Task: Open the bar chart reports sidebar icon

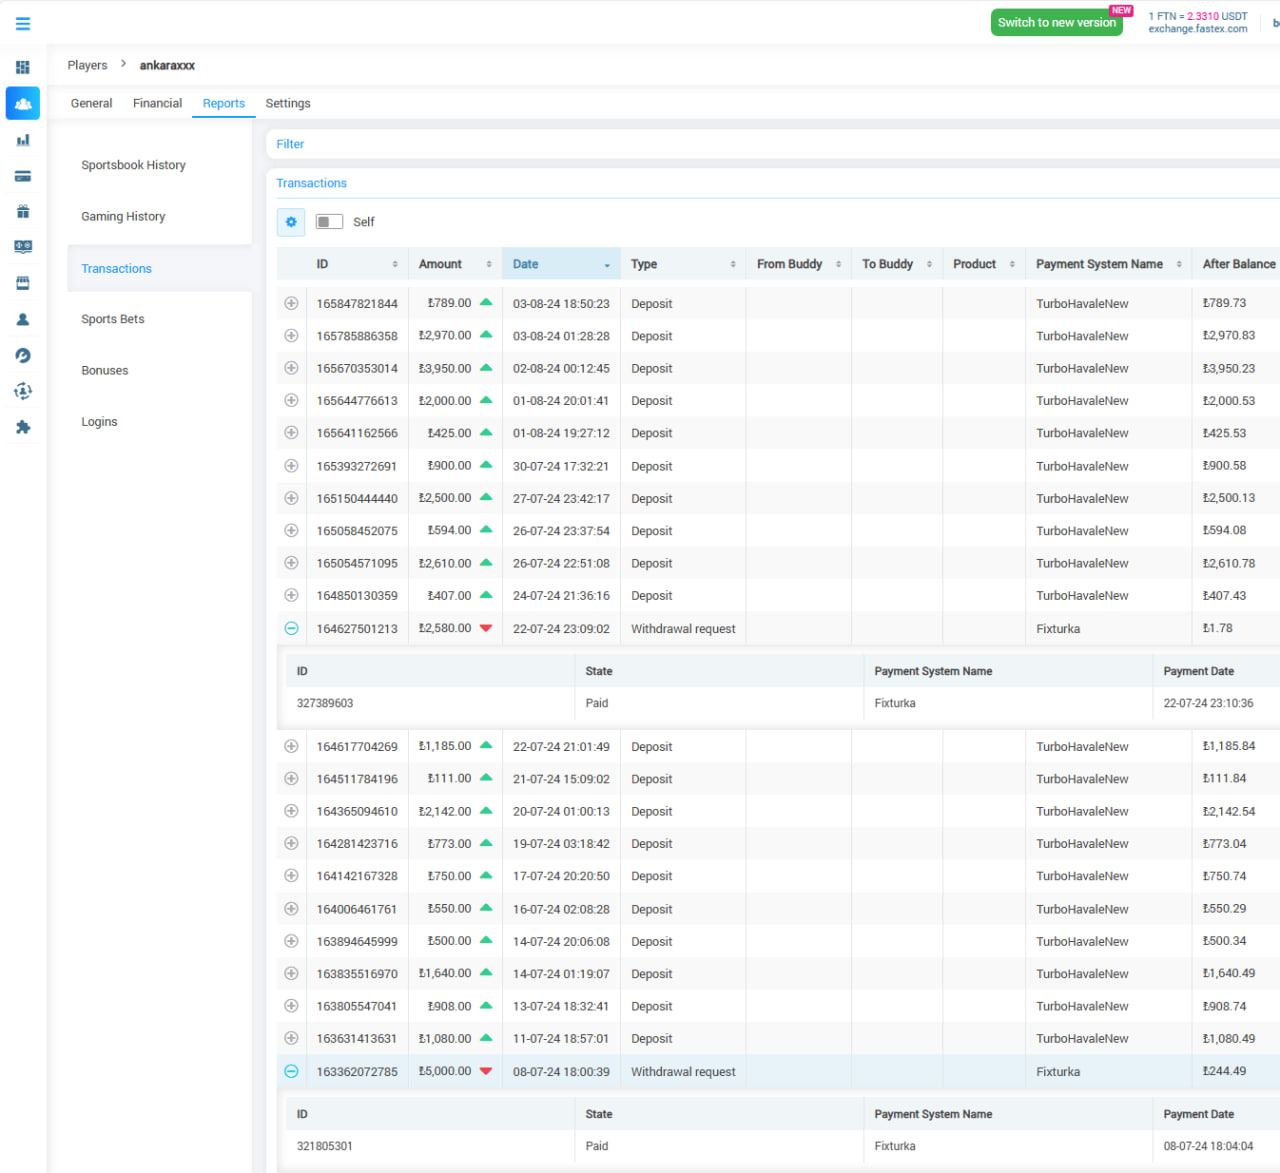Action: (x=23, y=140)
